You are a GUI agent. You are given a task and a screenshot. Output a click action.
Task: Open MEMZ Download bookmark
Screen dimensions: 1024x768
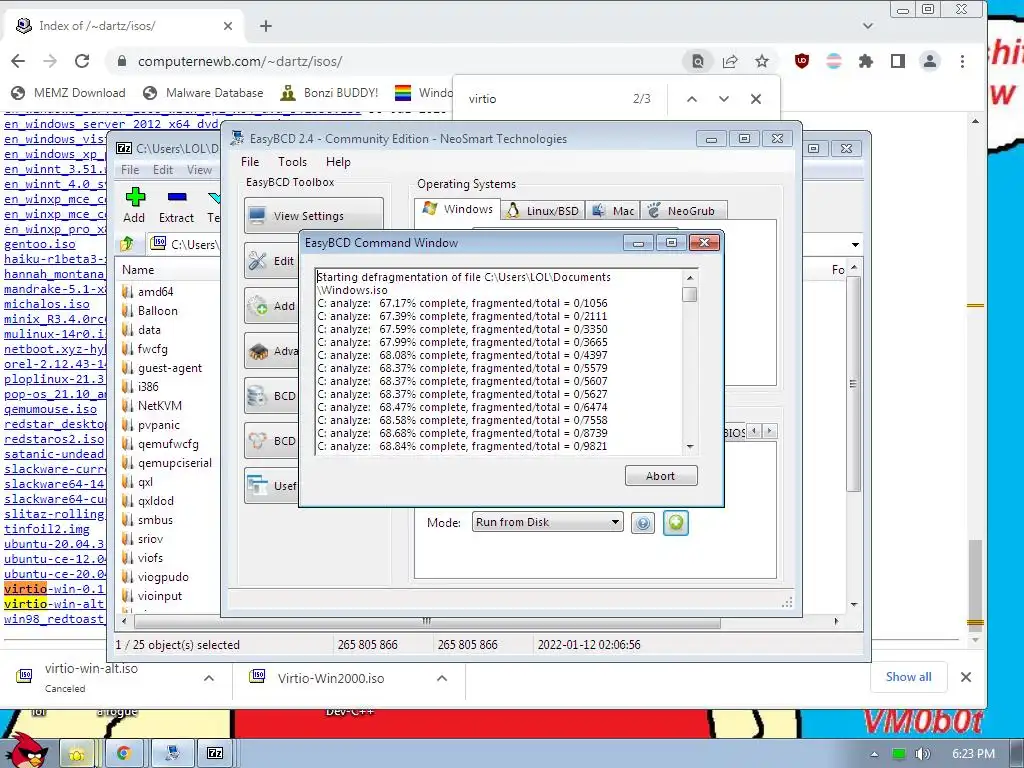pos(69,93)
